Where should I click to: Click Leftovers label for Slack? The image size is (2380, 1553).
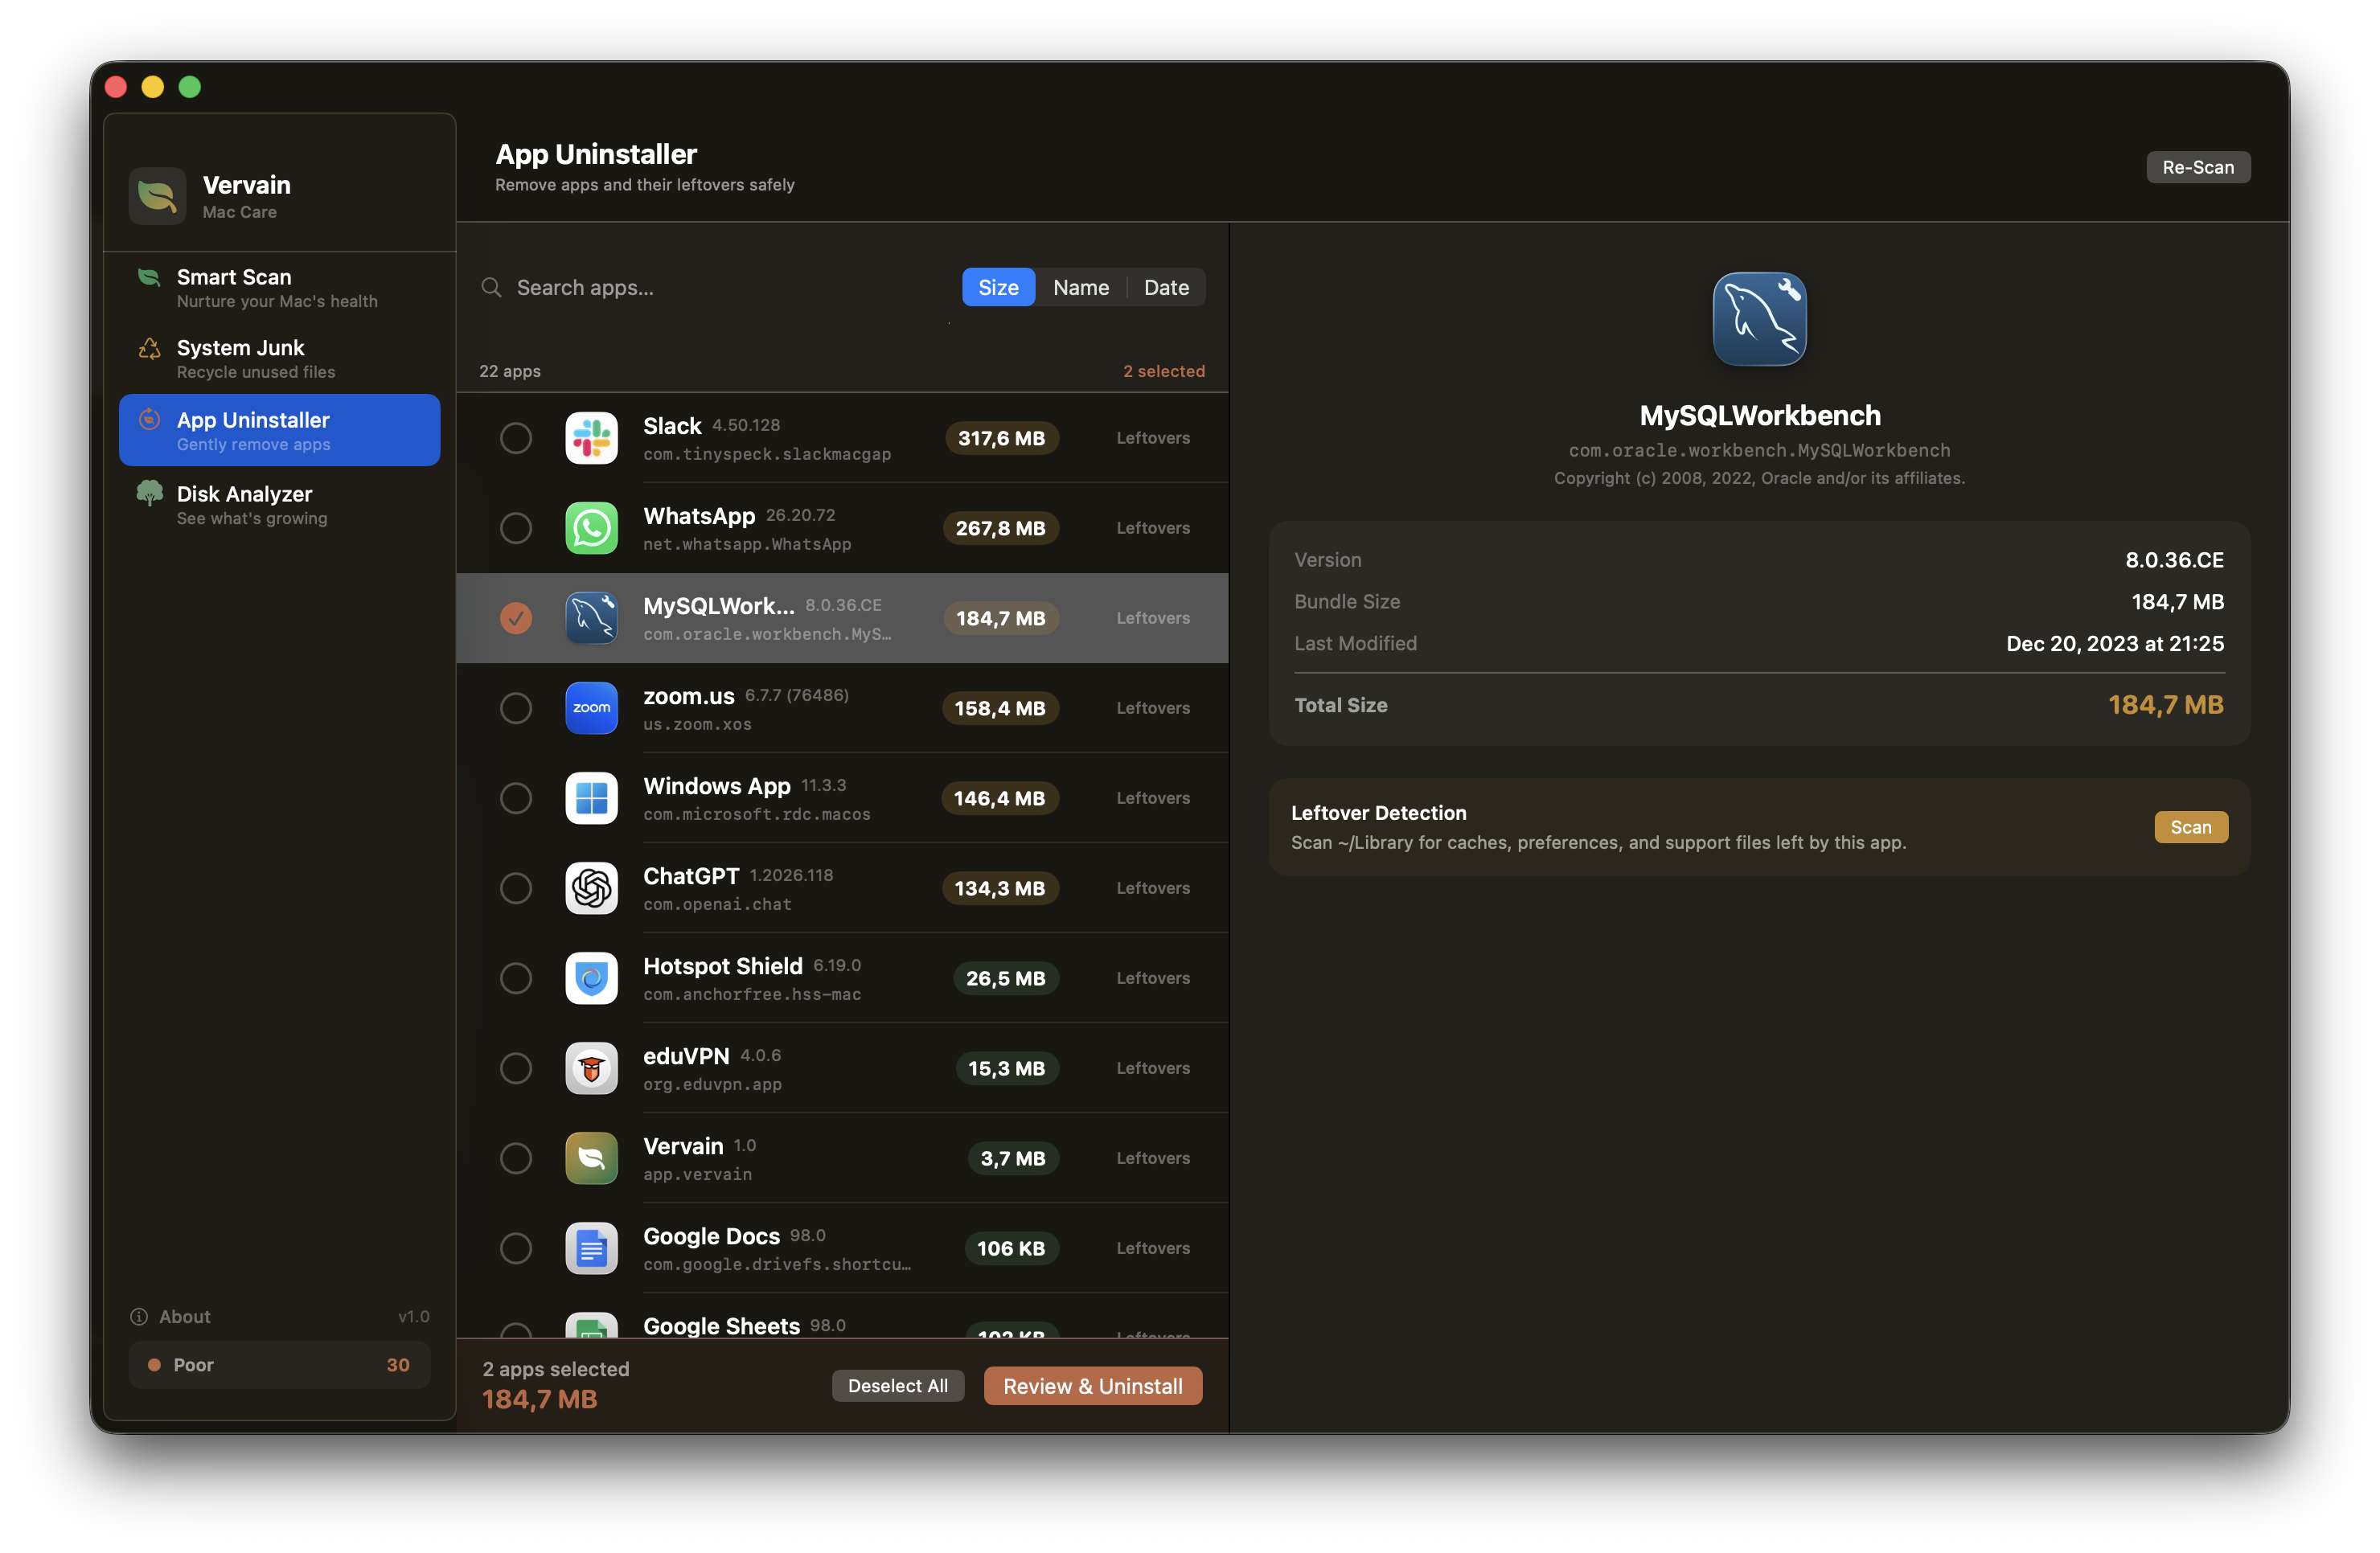[x=1153, y=438]
